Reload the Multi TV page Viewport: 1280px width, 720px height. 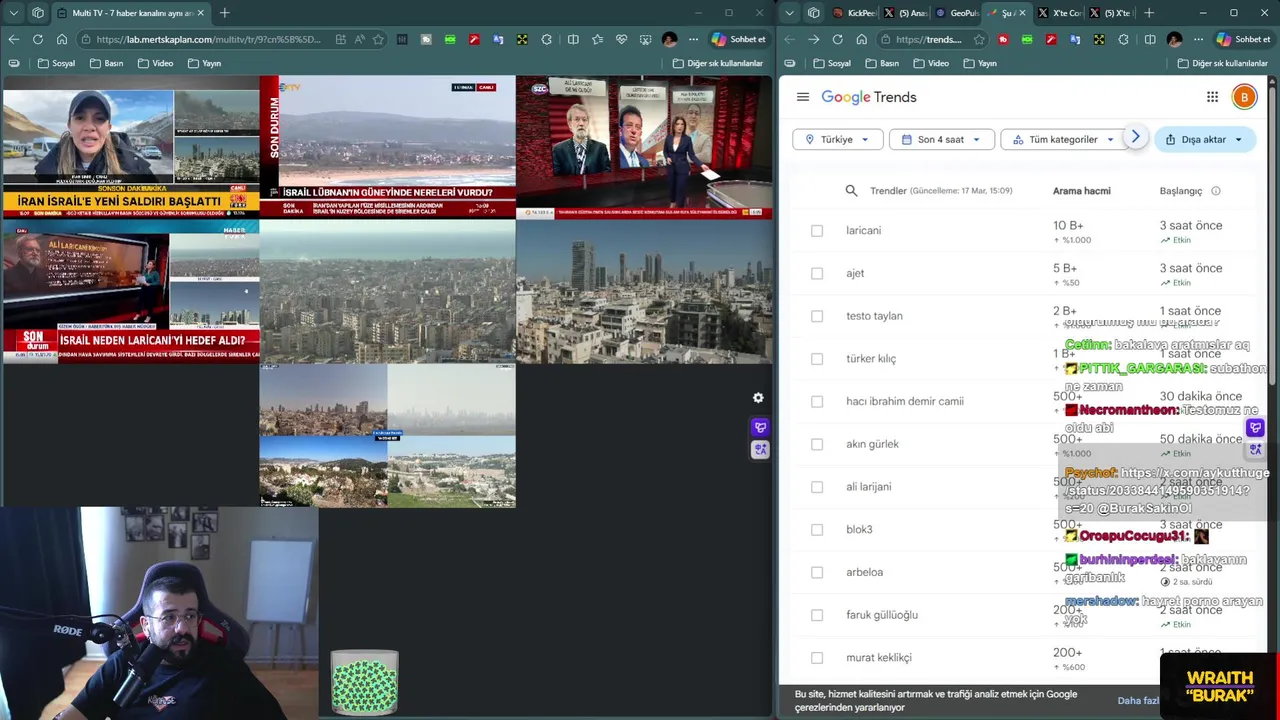point(37,39)
